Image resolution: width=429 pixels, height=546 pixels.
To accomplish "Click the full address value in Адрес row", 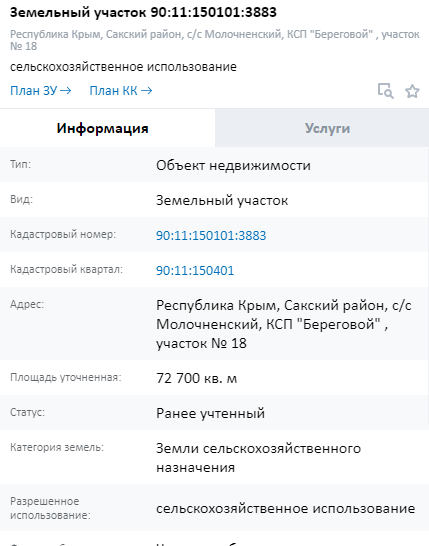I will point(283,324).
